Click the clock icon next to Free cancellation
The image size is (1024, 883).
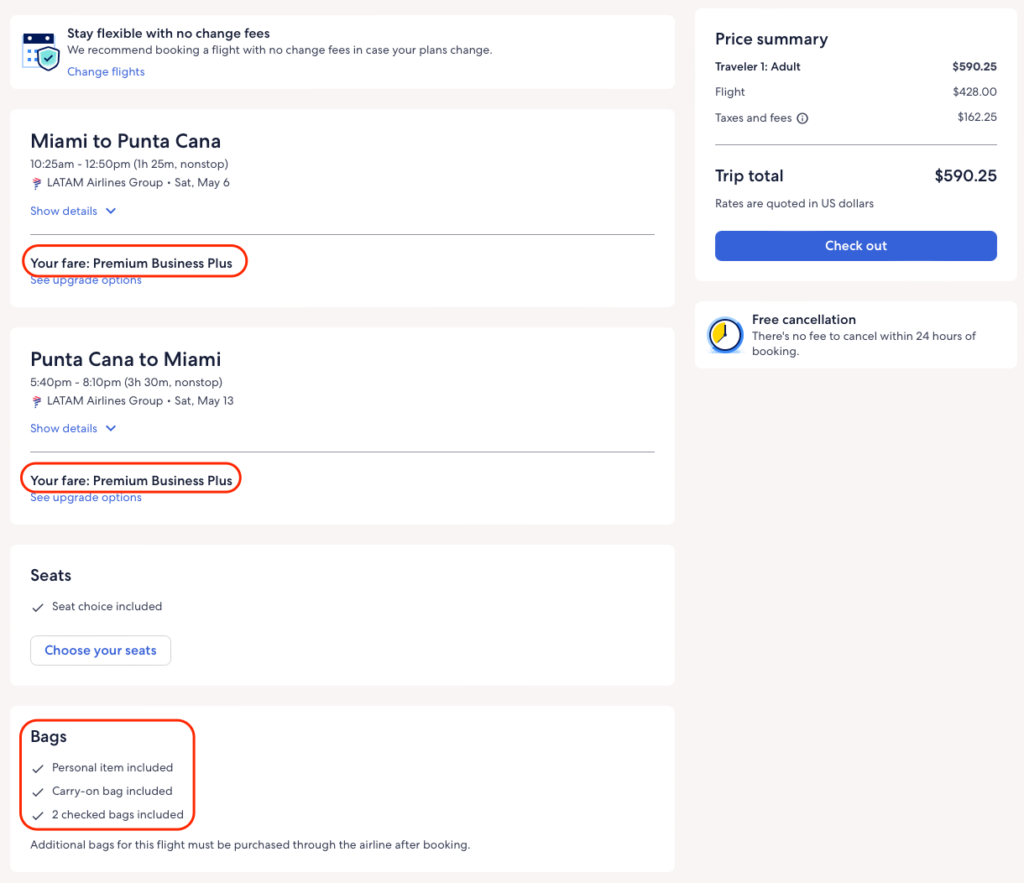tap(724, 335)
